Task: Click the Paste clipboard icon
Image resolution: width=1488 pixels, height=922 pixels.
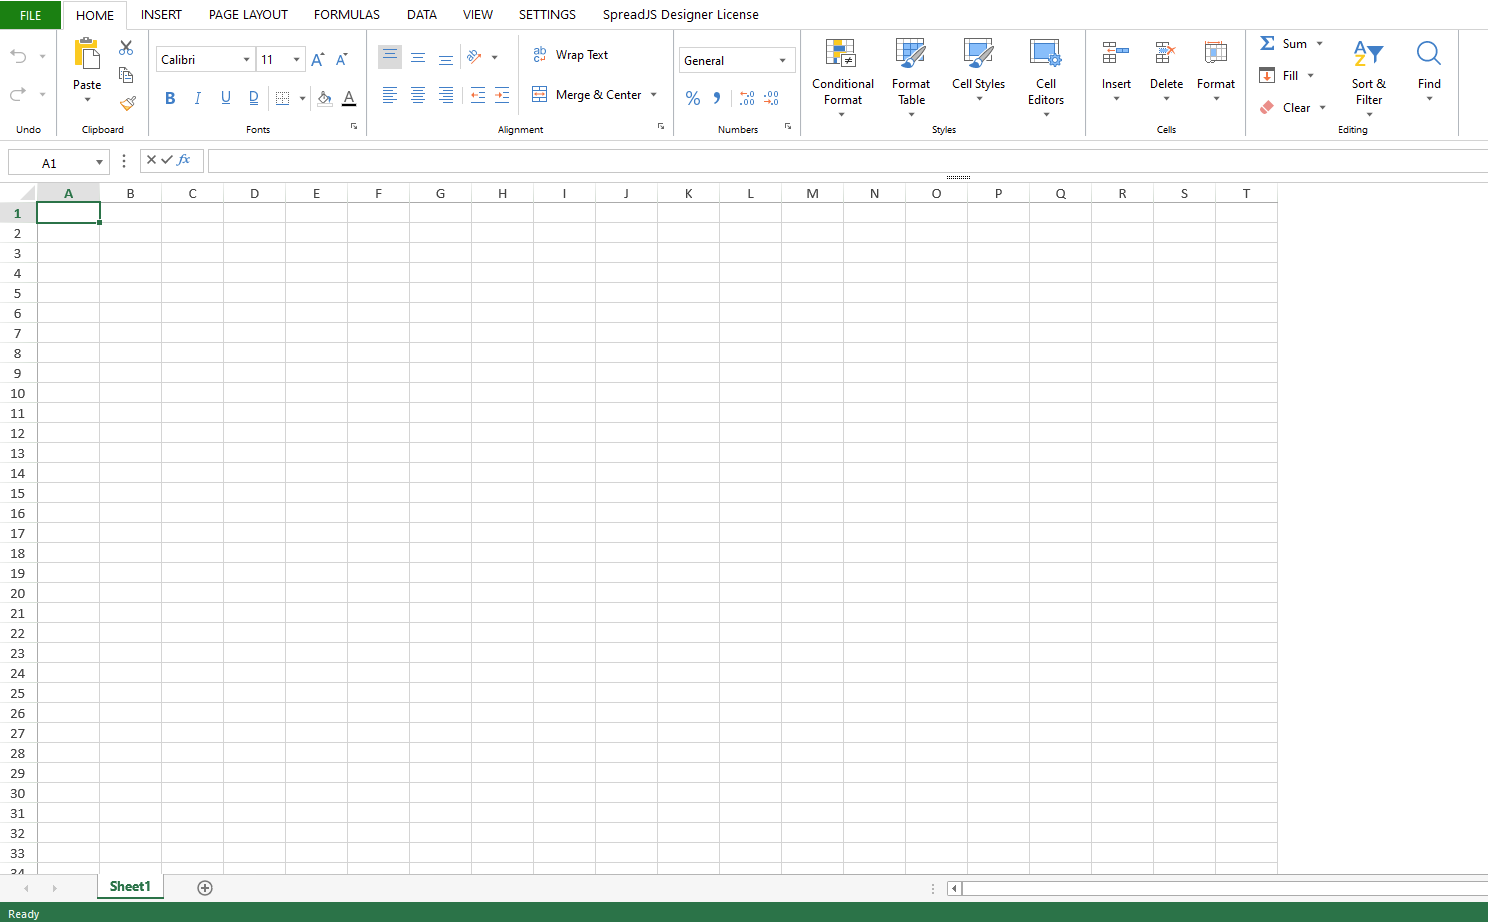Action: (87, 53)
